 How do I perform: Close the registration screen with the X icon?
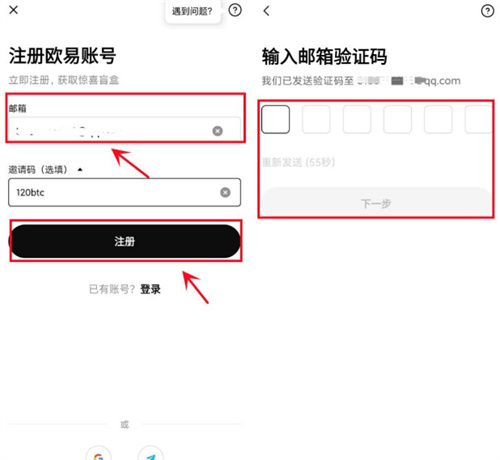click(14, 10)
